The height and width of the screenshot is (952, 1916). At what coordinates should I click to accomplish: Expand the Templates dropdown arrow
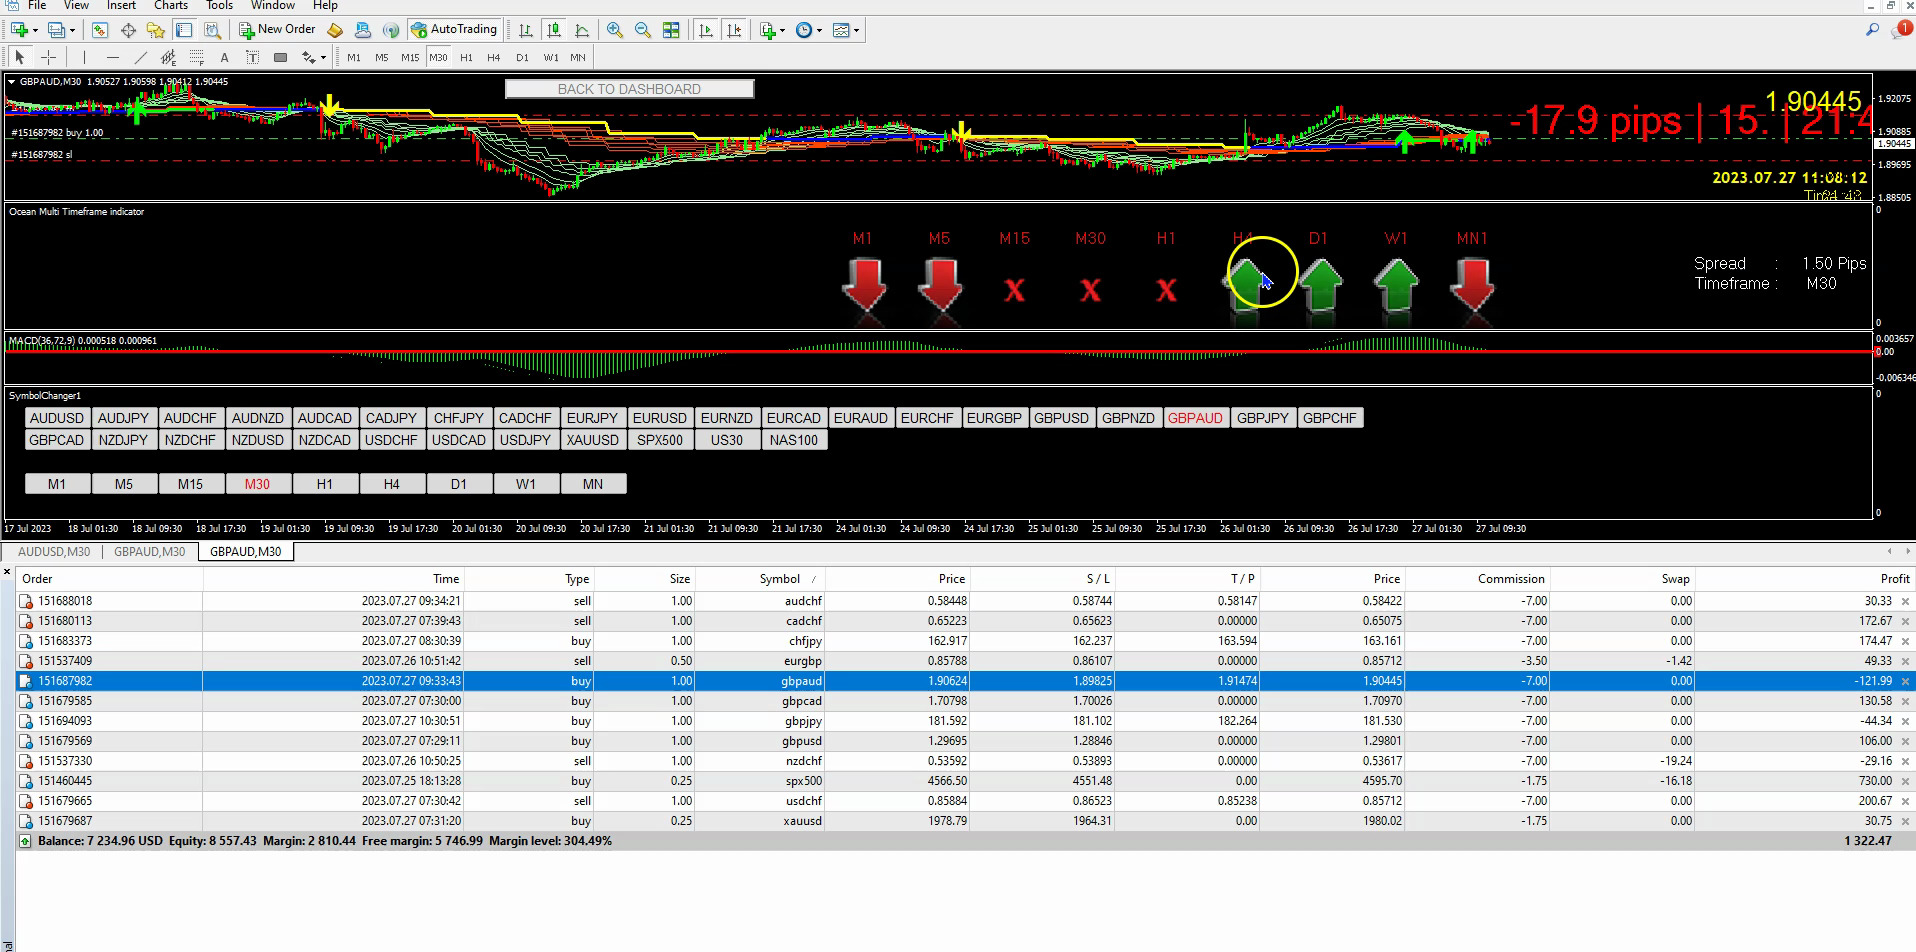pos(856,30)
